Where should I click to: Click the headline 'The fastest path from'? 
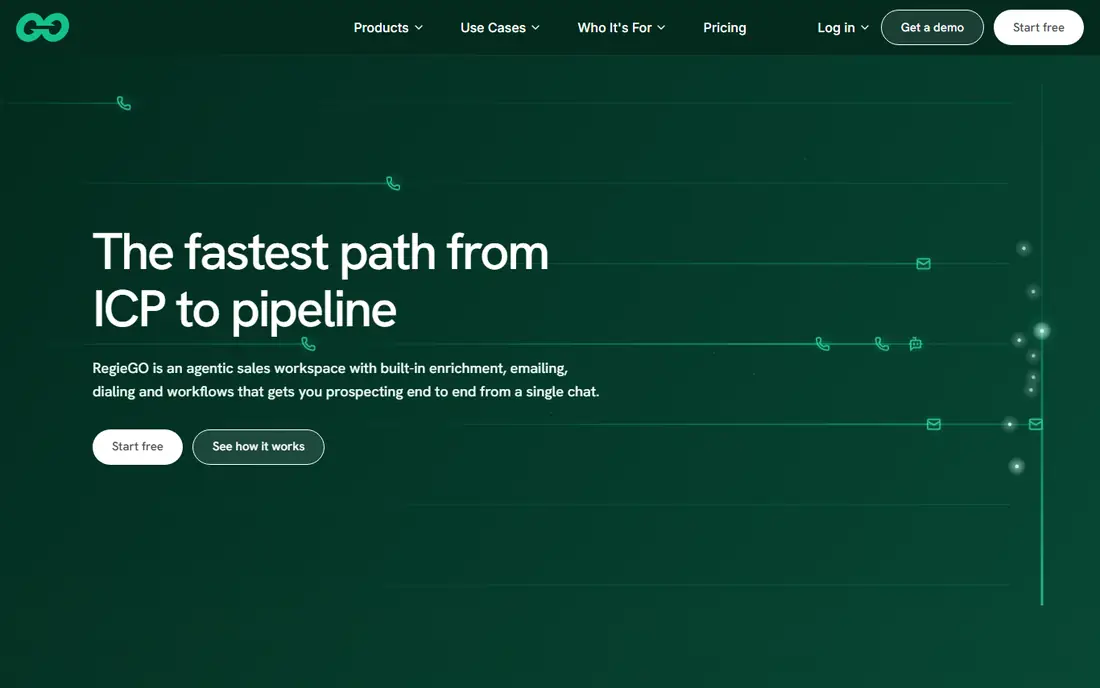click(x=321, y=252)
